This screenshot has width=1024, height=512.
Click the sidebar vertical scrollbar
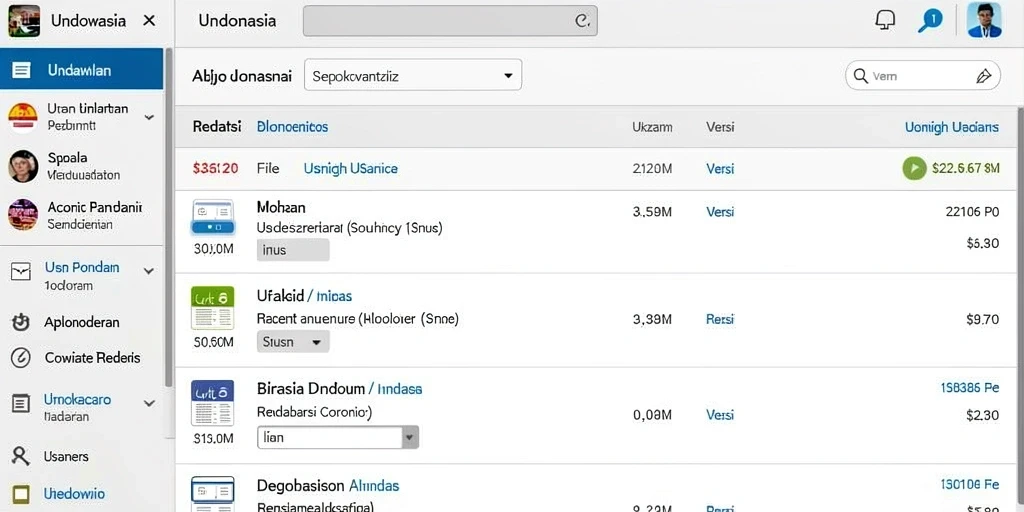[x=168, y=216]
